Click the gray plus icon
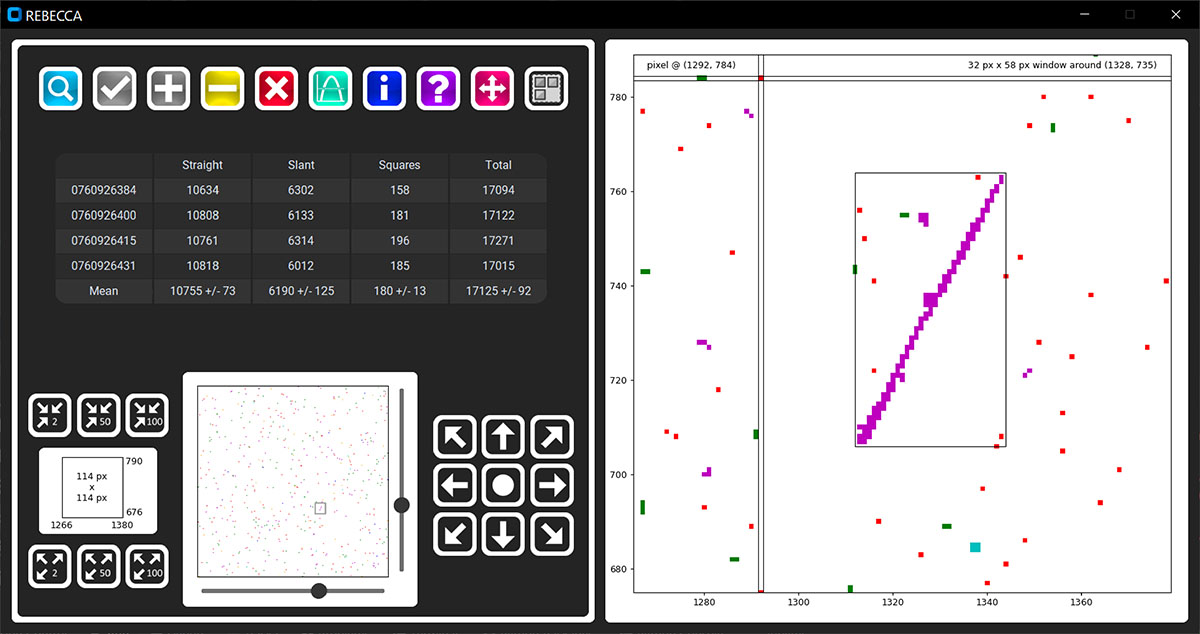 pos(168,89)
